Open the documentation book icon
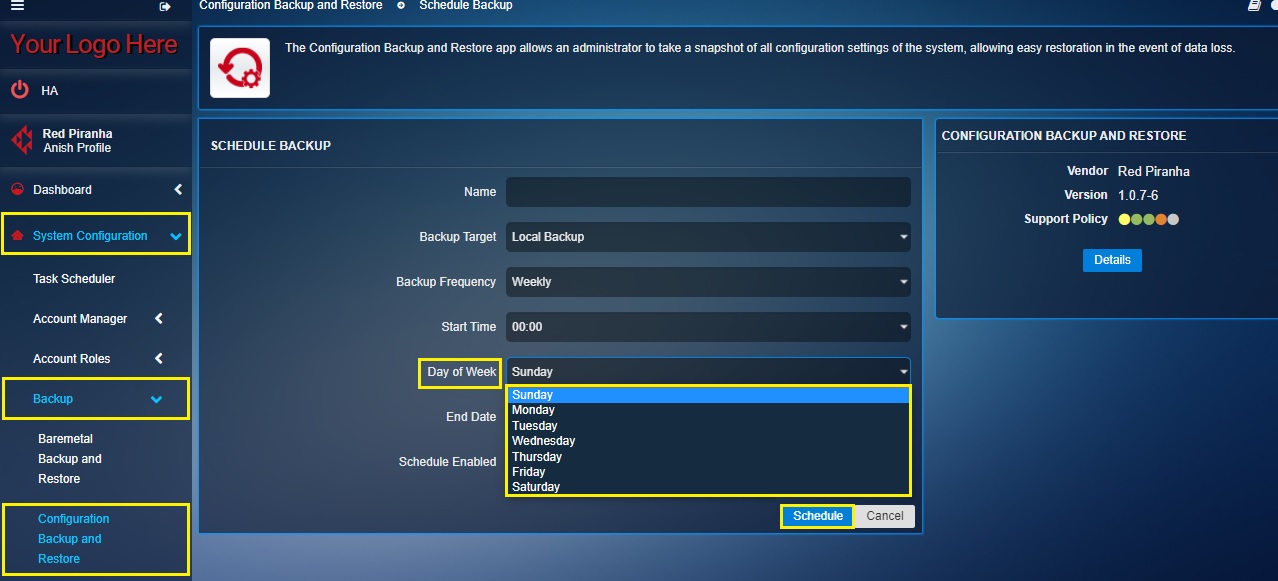The width and height of the screenshot is (1278, 581). pyautogui.click(x=1255, y=6)
